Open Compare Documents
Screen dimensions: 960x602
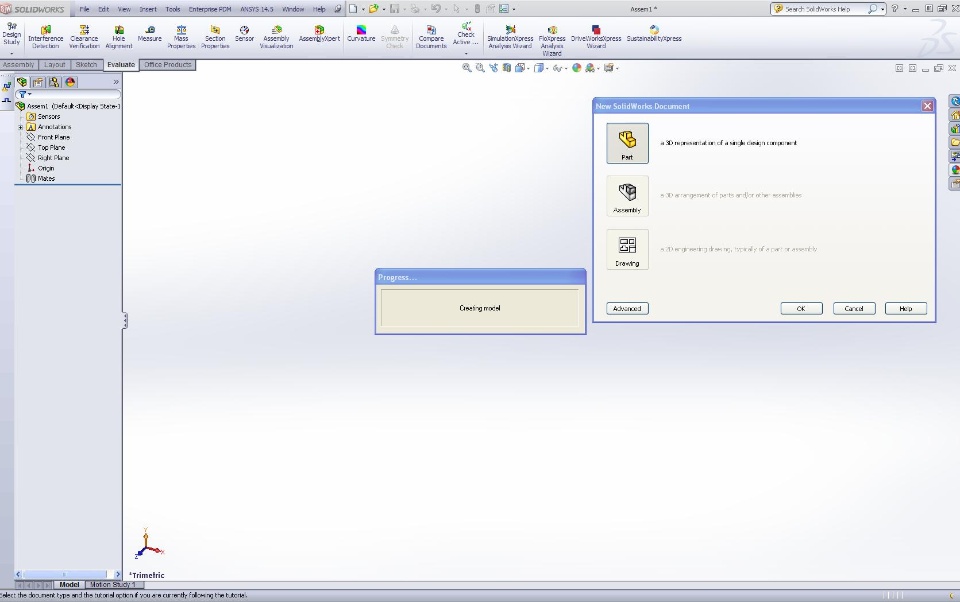[x=431, y=37]
